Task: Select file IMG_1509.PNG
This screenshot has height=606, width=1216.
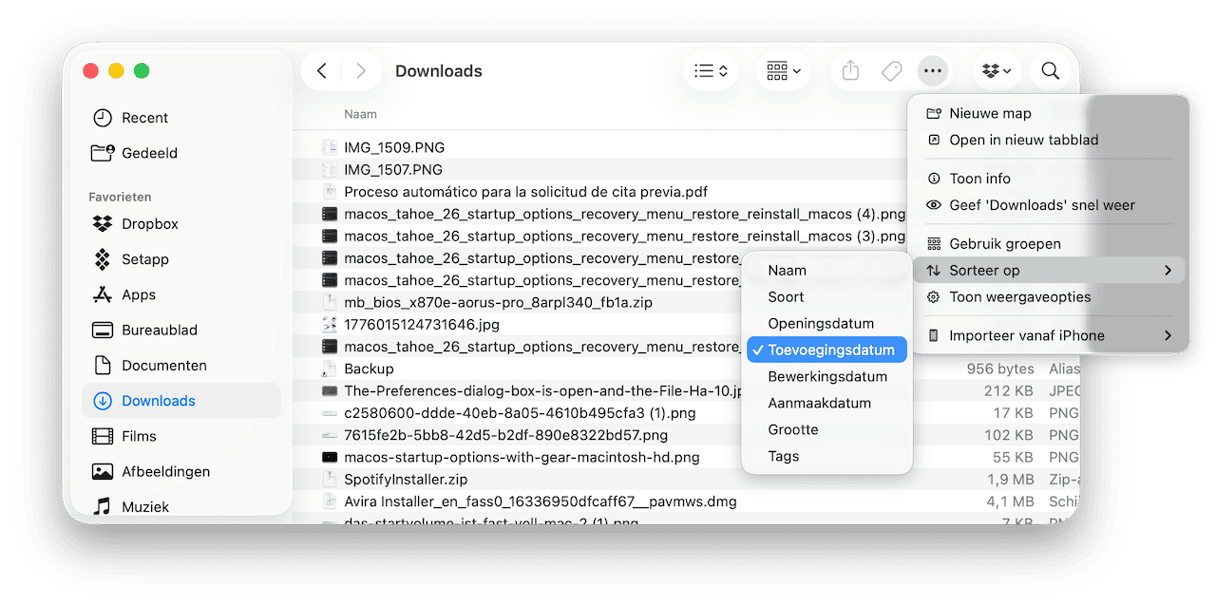Action: coord(394,148)
